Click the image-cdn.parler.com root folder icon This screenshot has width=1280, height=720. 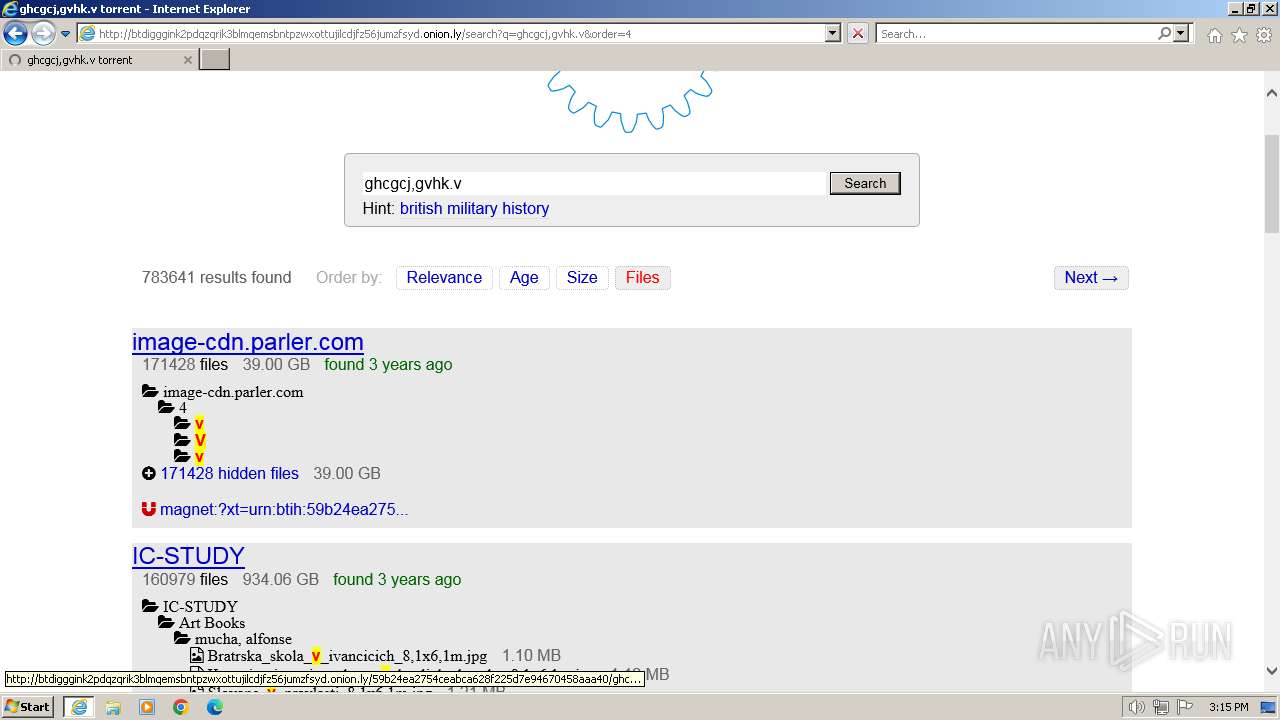[150, 392]
